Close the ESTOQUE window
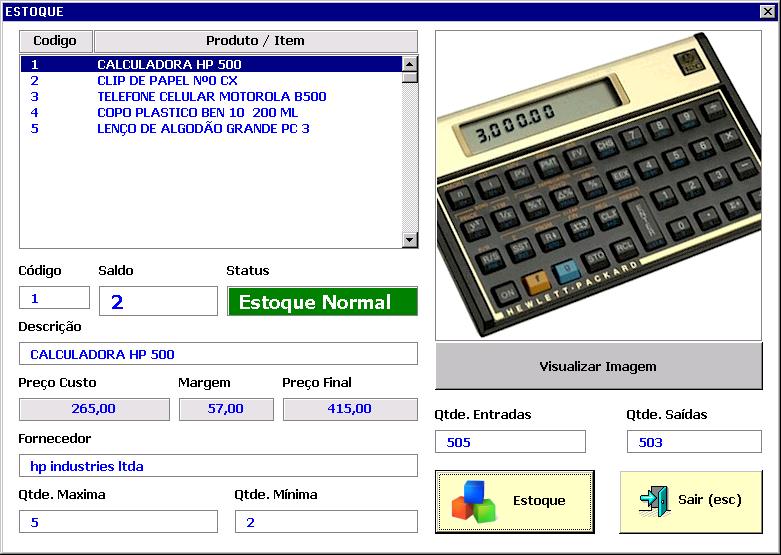The height and width of the screenshot is (555, 781). point(768,11)
